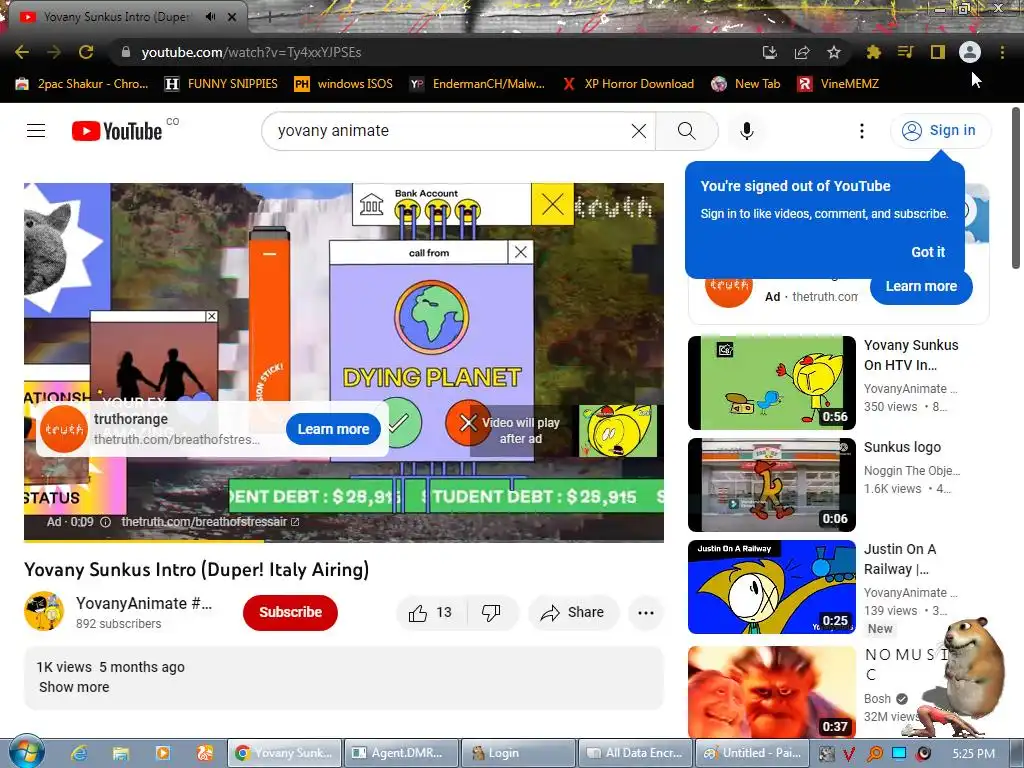Subscribe to YovanyAnimate channel
Screen dimensions: 1024x768
[x=290, y=612]
